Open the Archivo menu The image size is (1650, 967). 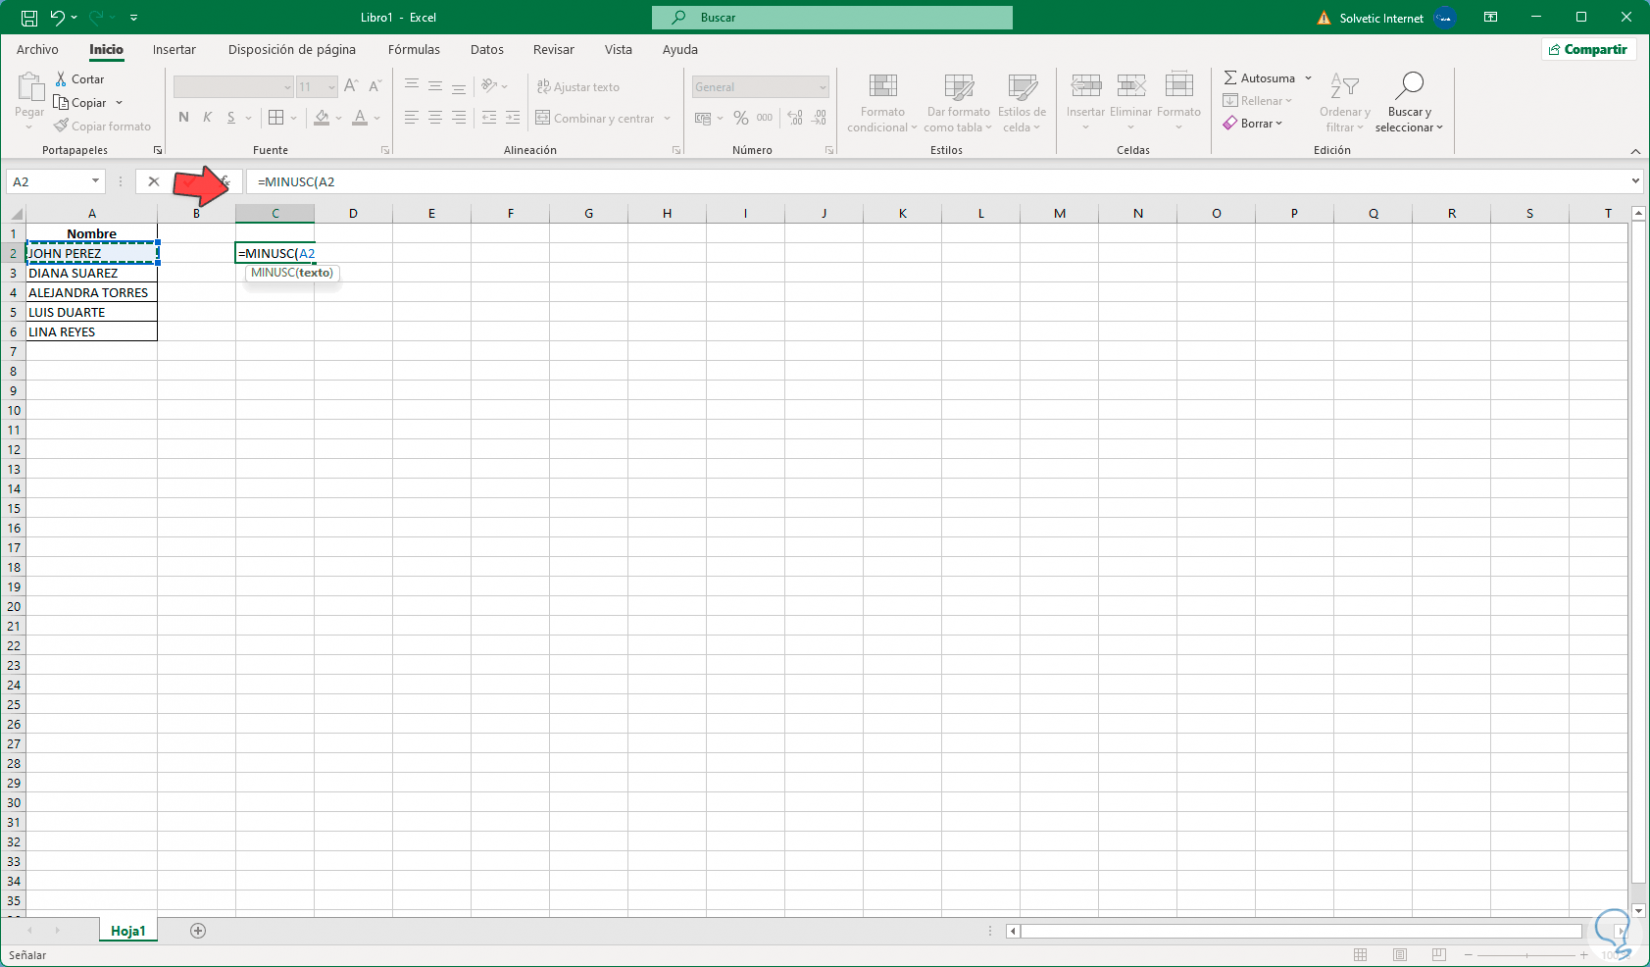[37, 49]
